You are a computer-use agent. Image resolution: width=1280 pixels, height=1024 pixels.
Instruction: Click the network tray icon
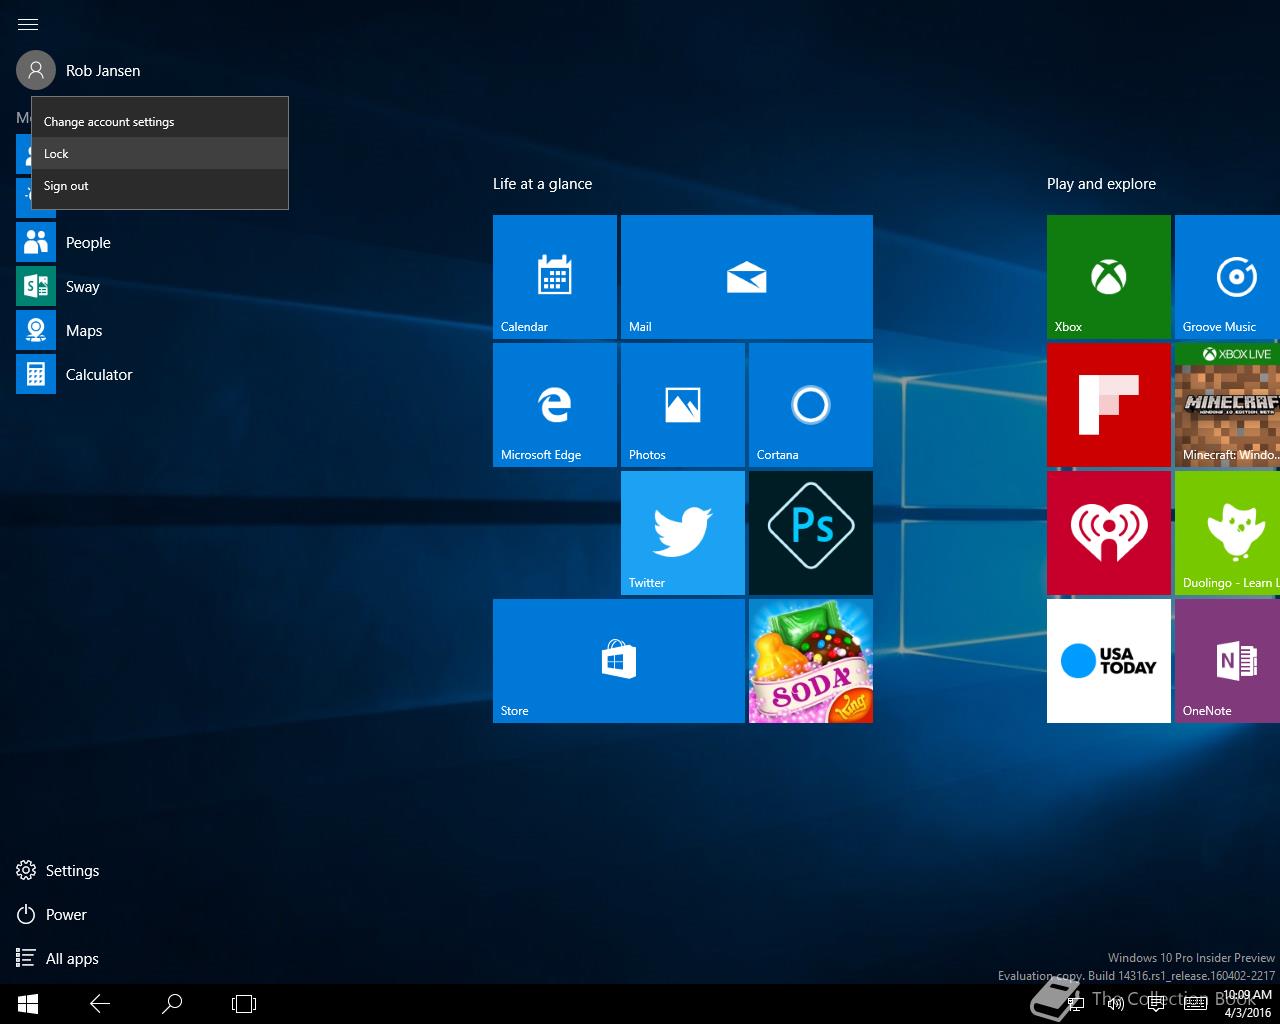click(1075, 1003)
